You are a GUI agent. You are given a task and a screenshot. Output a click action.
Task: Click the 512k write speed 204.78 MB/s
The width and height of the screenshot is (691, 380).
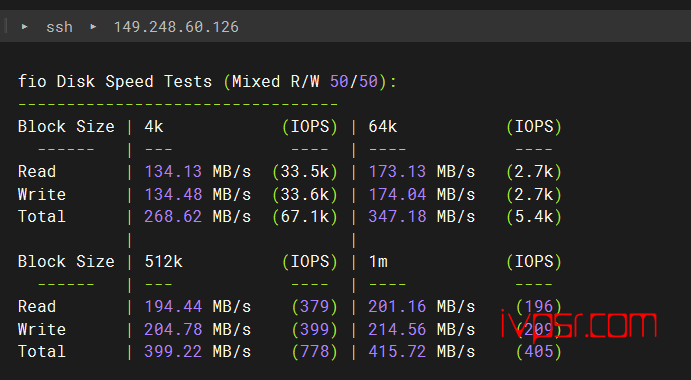pyautogui.click(x=198, y=329)
